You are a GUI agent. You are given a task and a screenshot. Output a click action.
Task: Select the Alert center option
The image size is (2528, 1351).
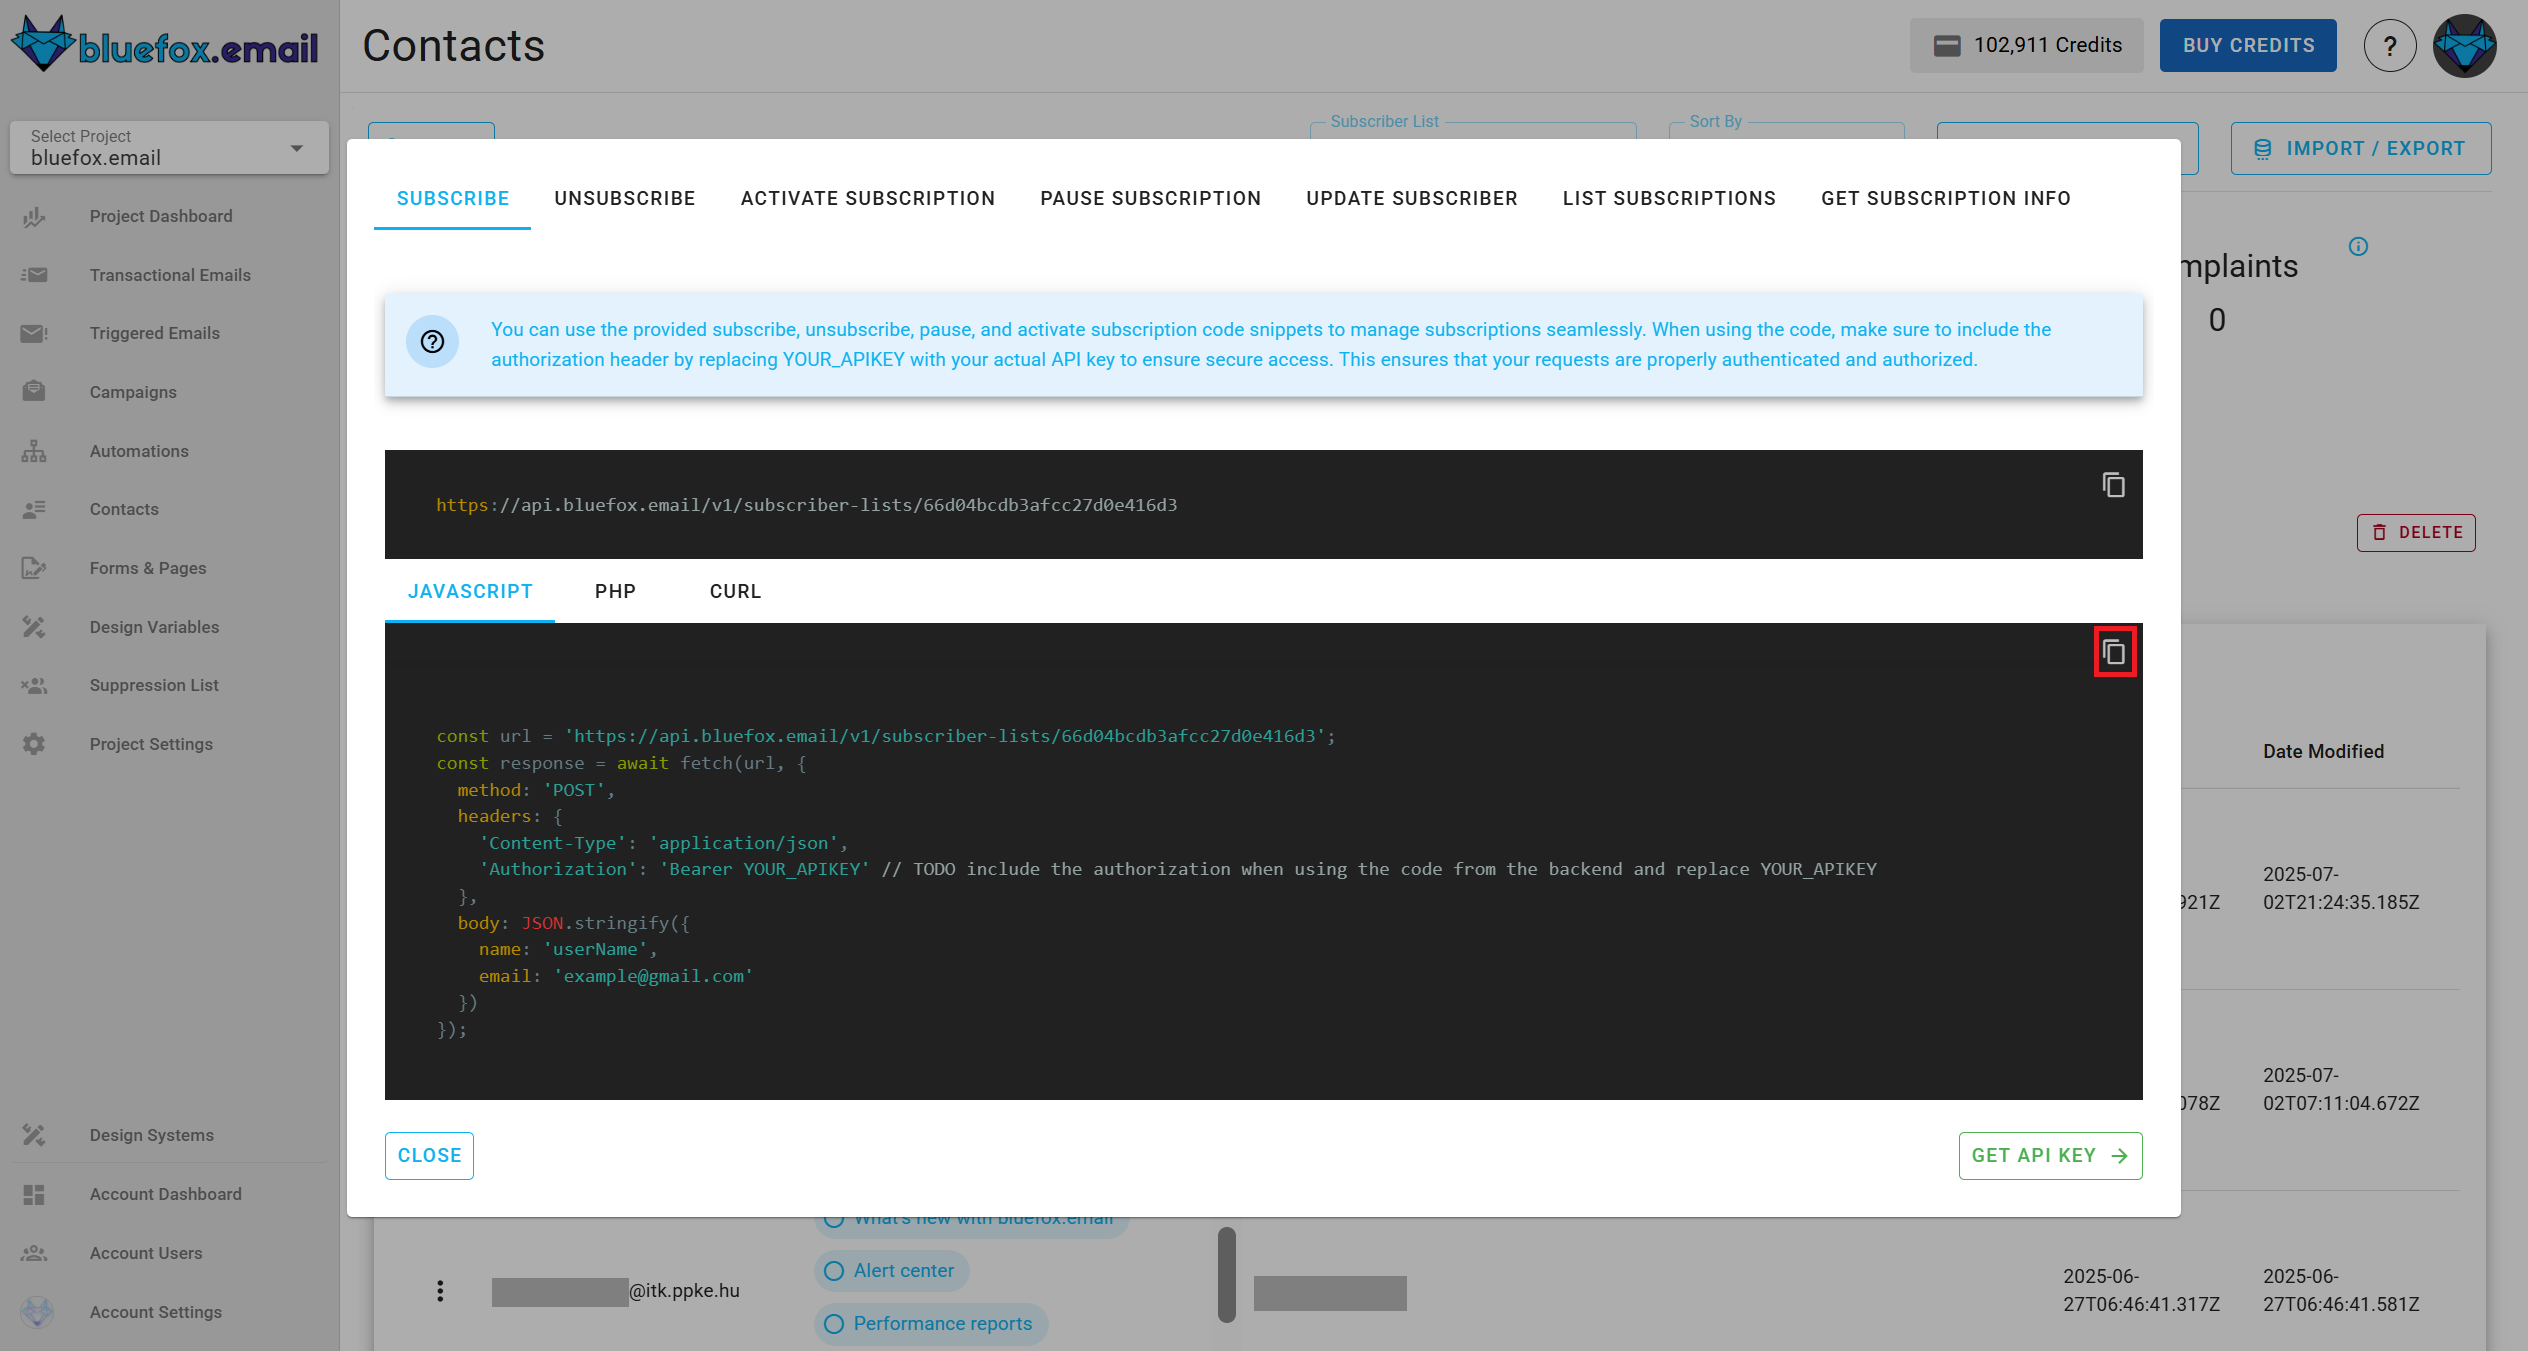(x=891, y=1270)
